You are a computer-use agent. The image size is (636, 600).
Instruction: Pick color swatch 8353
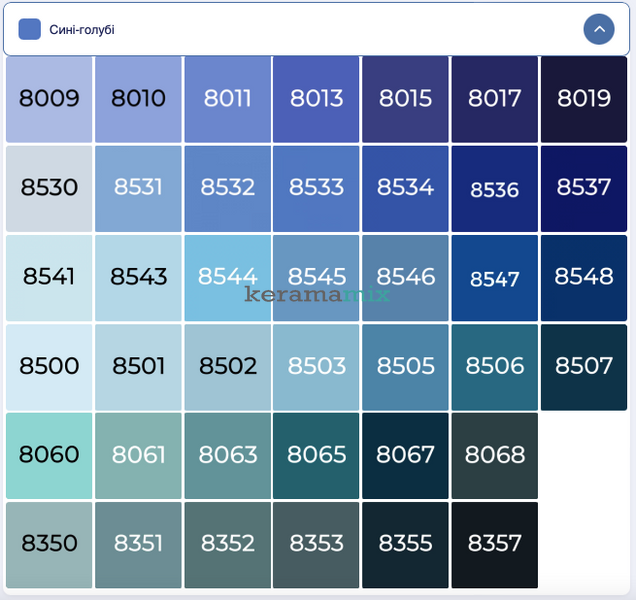click(316, 545)
